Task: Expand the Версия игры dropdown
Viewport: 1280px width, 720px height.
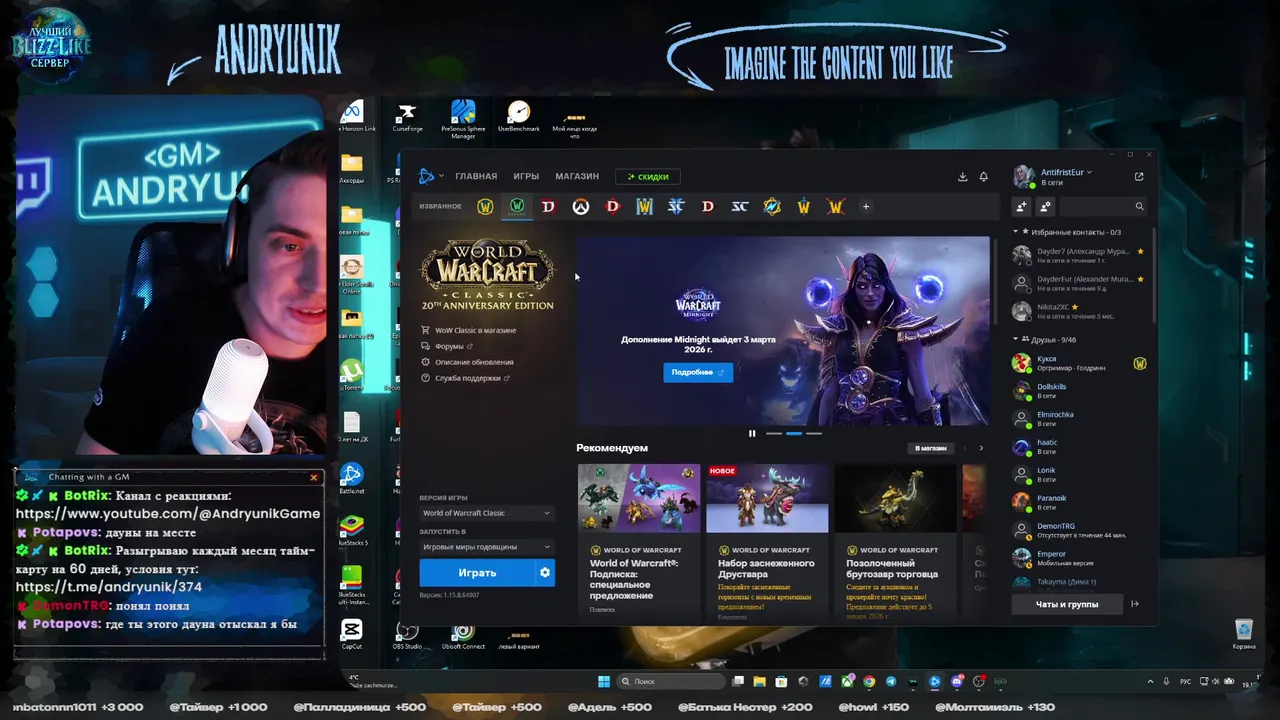Action: click(486, 513)
